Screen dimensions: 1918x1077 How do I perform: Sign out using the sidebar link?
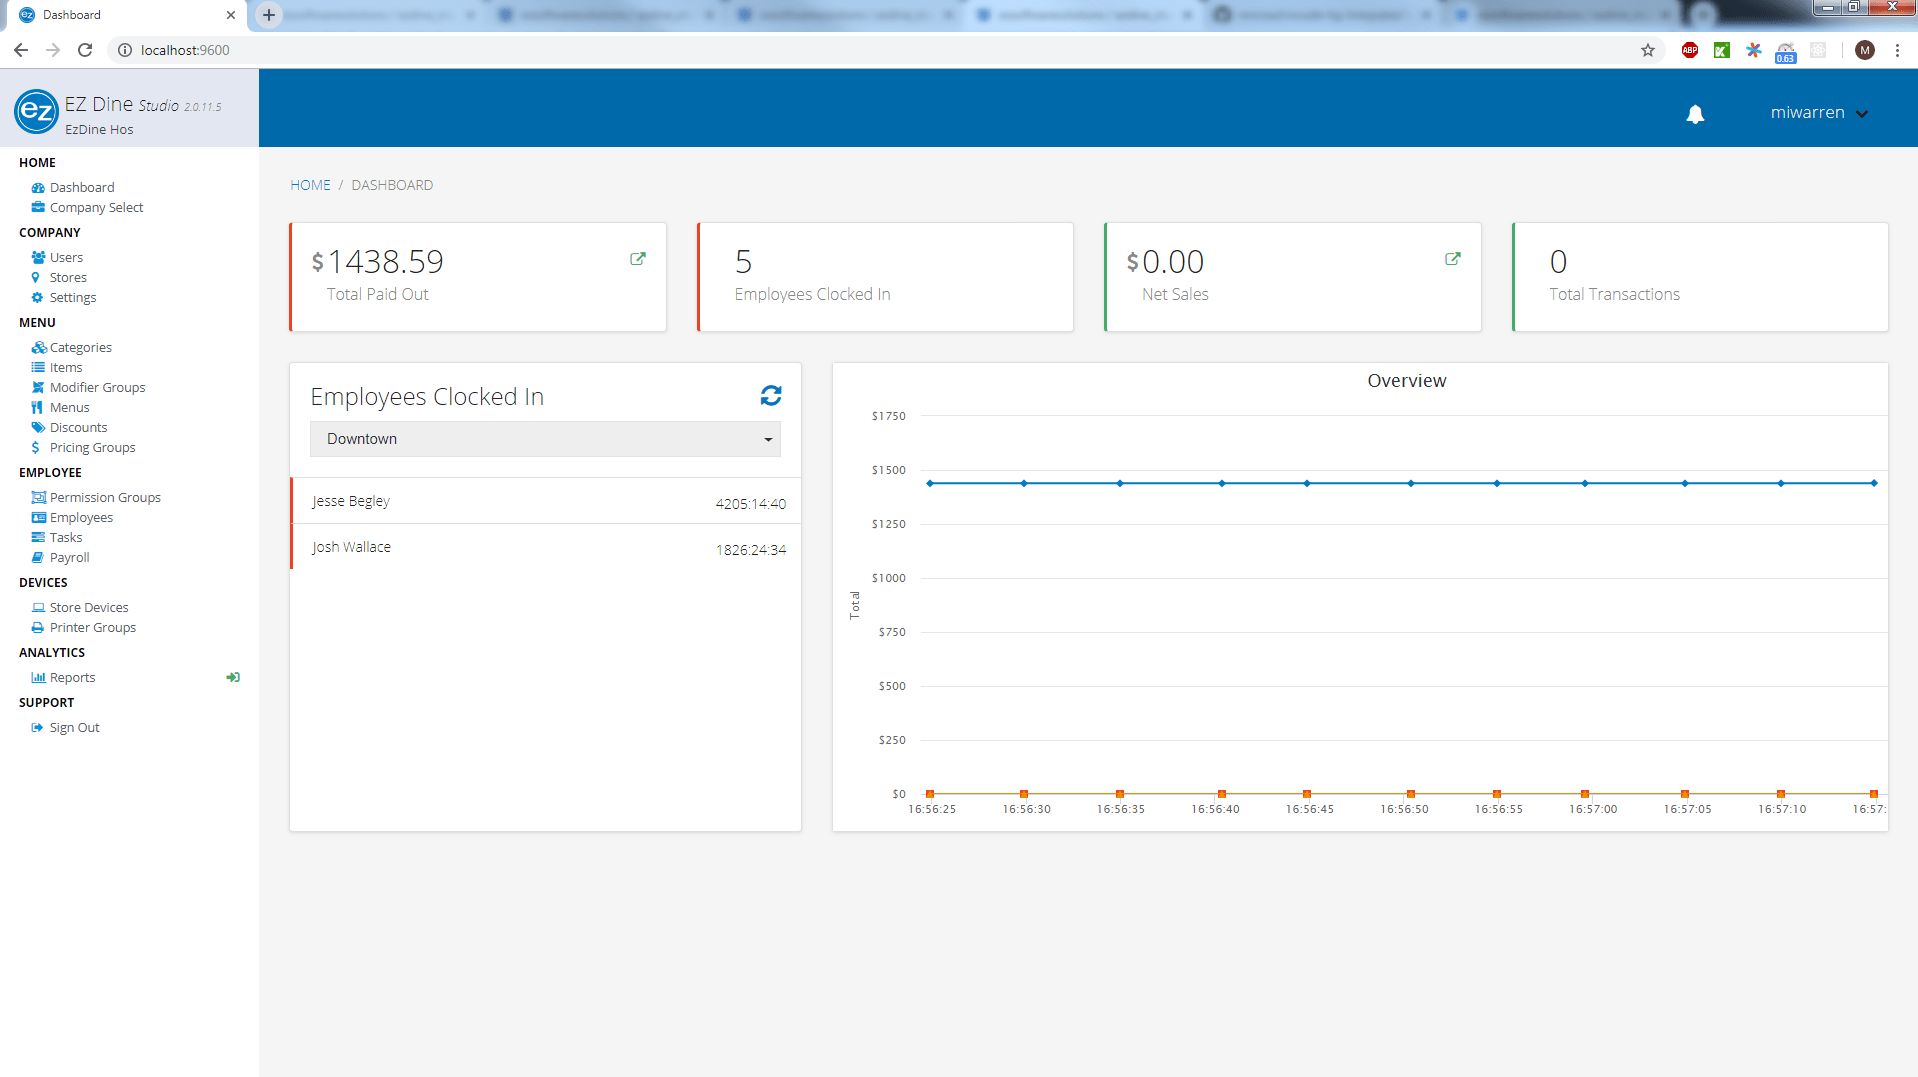click(73, 727)
